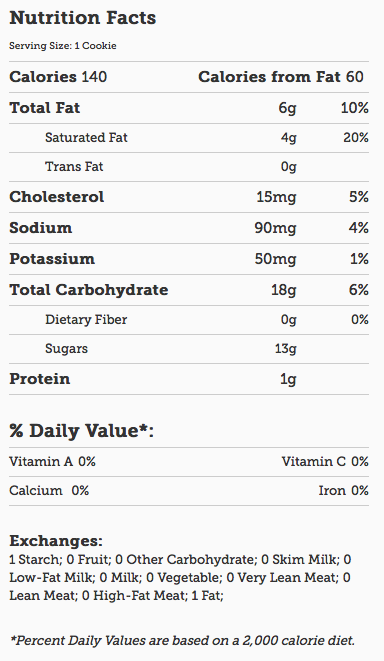Click the Nutrition Facts heading

click(83, 18)
